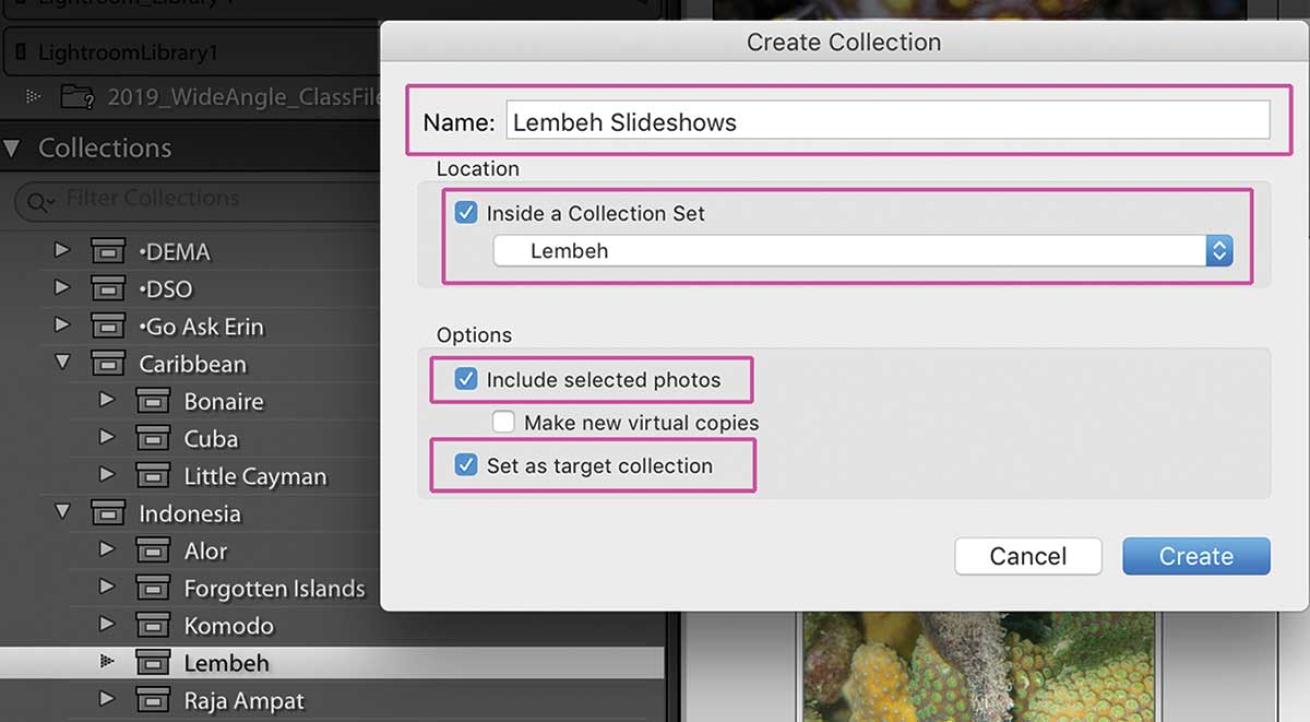Screen dimensions: 1310x722
Task: Toggle Set as target collection checkbox
Action: click(466, 465)
